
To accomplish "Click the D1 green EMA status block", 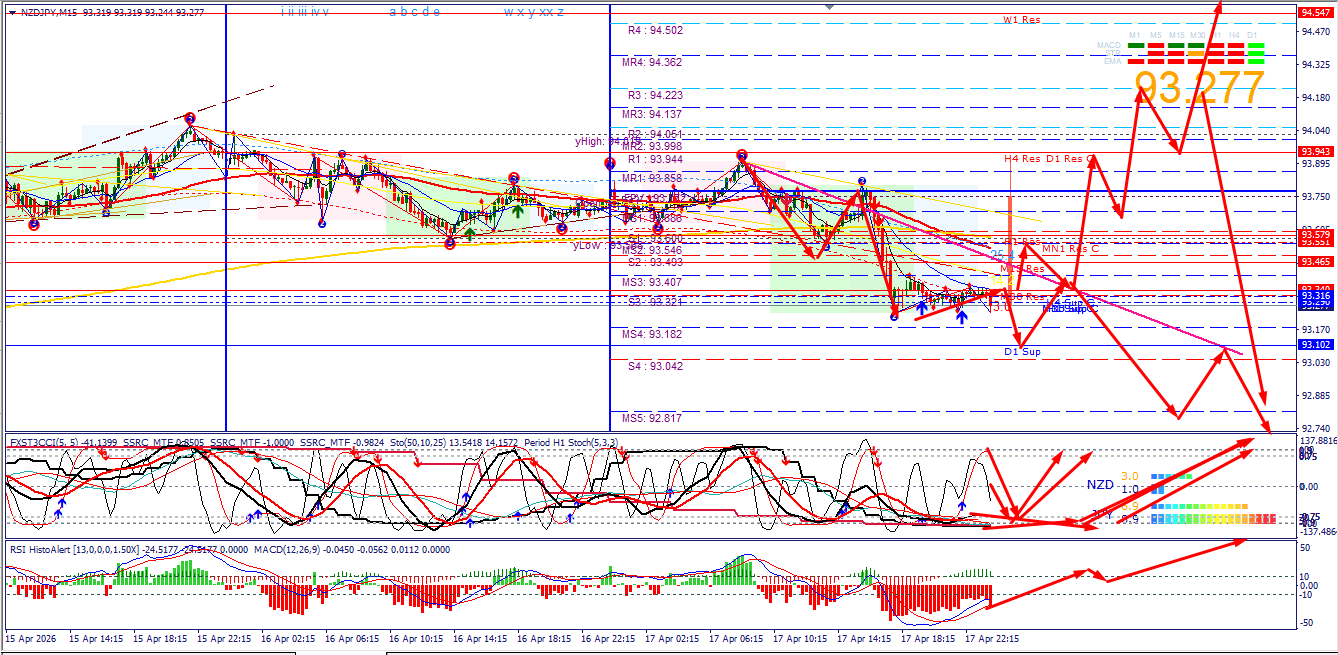I will (x=1256, y=61).
